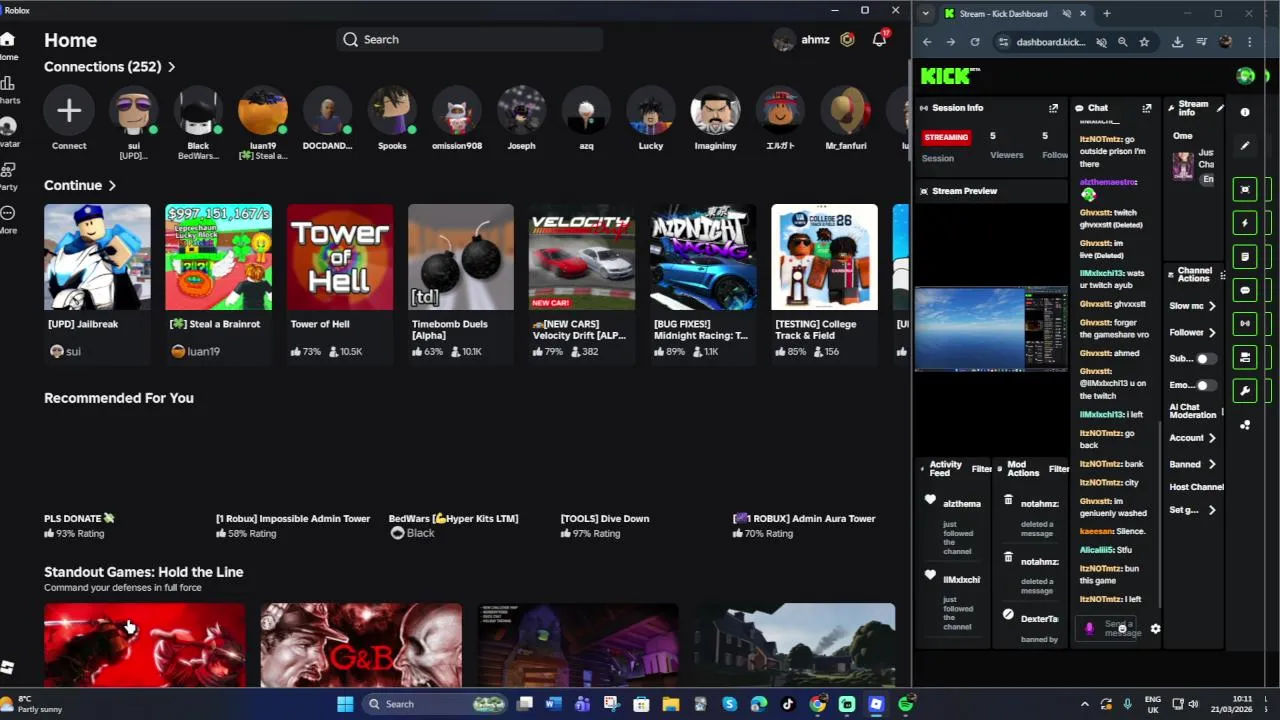Toggle the note widget icon in Kick sidebar
The image size is (1280, 720).
click(x=1245, y=256)
